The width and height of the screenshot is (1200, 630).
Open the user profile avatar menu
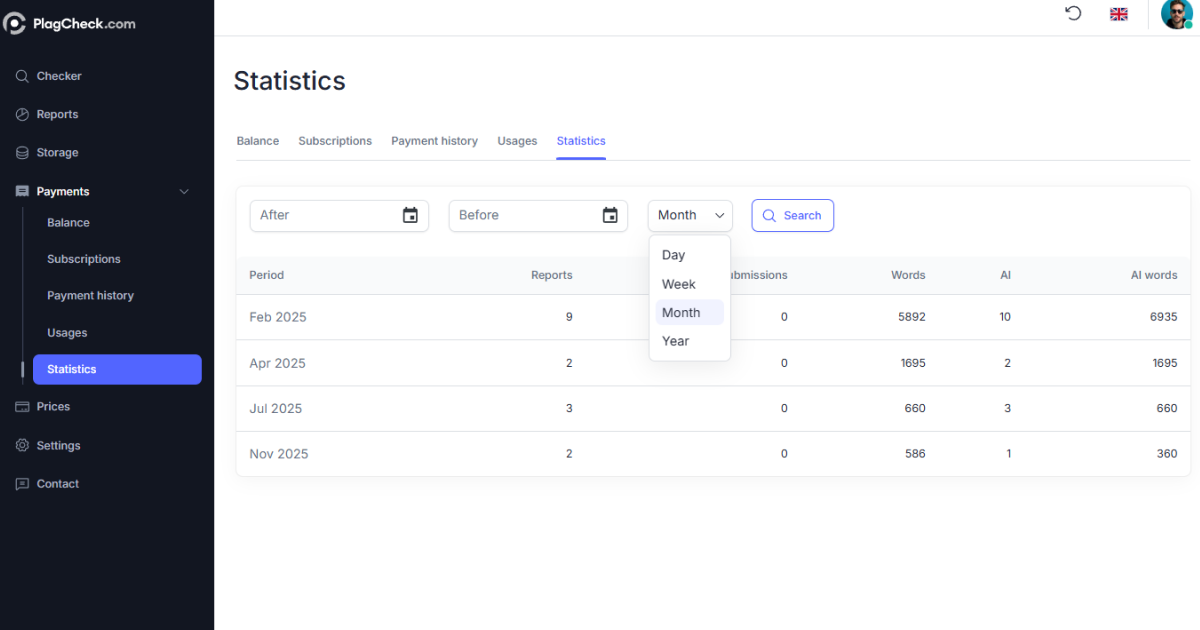[1177, 14]
